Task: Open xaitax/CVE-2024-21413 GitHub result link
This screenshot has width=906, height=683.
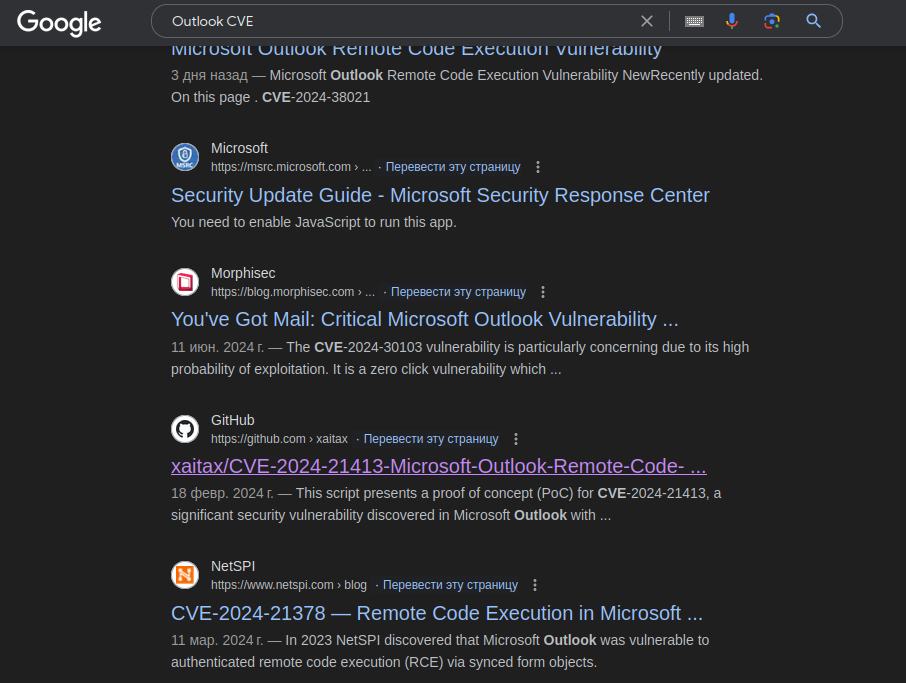Action: click(439, 466)
